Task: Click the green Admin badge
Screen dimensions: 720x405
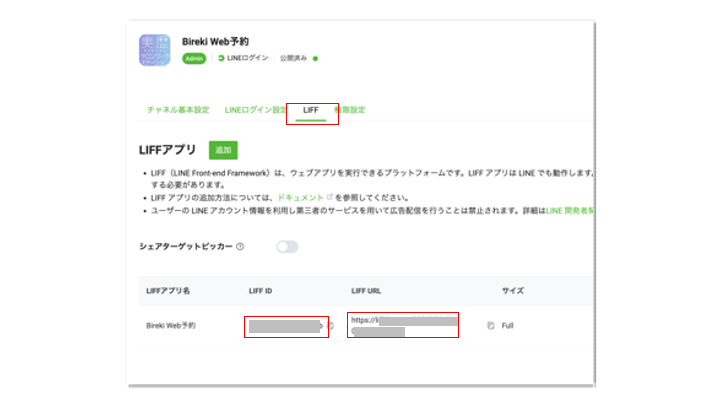Action: point(194,59)
